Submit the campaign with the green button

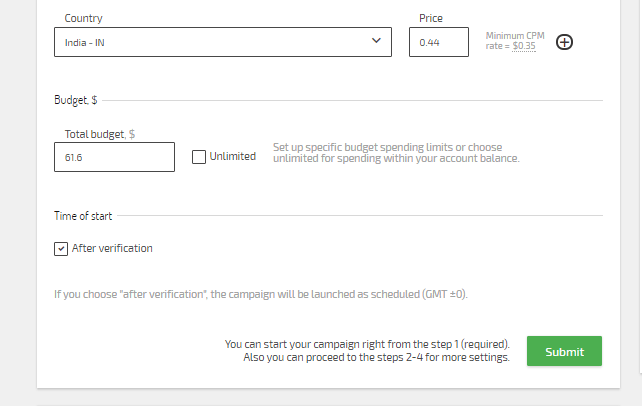[x=564, y=351]
